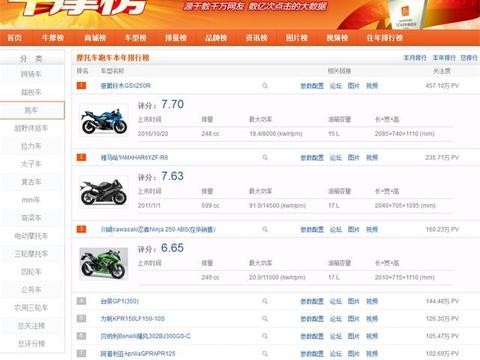Open 论坛 link for Benelli 302

pyautogui.click(x=336, y=336)
